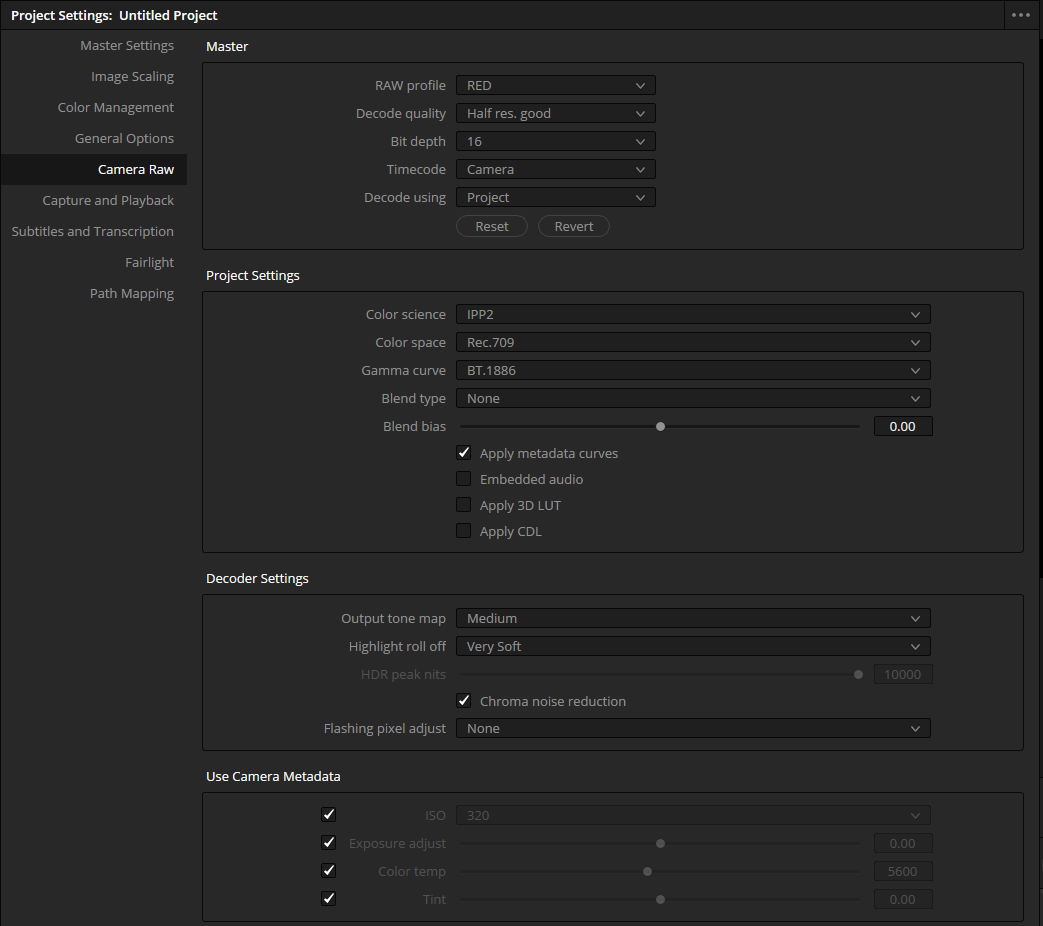Open the Color science dropdown

pyautogui.click(x=693, y=314)
